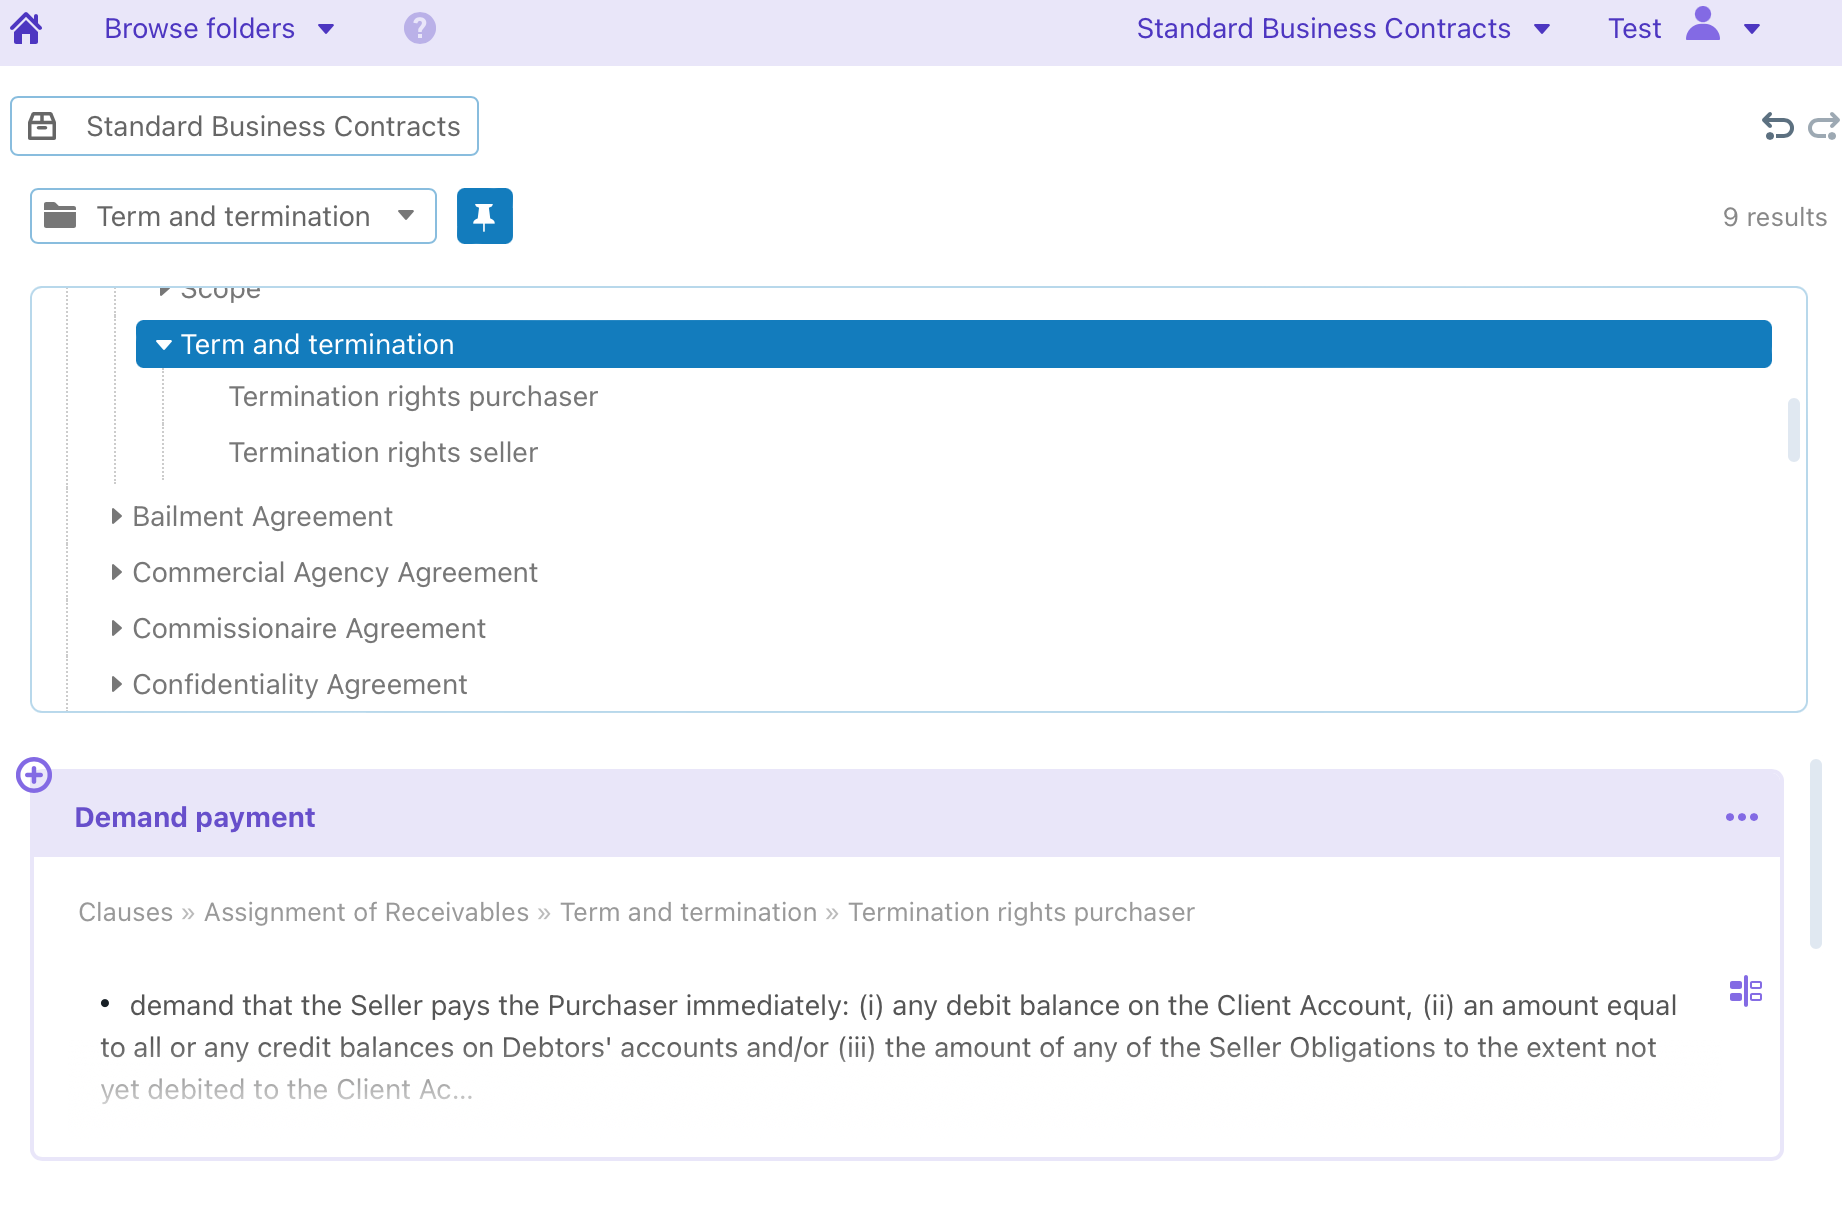Click folder icon in folder selector

pos(60,215)
